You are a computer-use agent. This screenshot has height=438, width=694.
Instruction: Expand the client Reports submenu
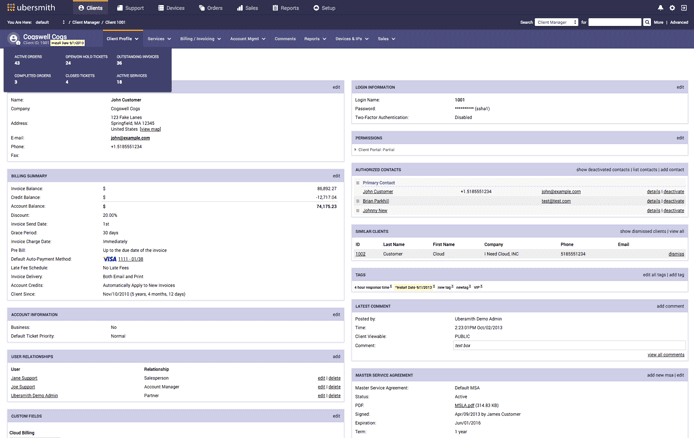pyautogui.click(x=315, y=39)
